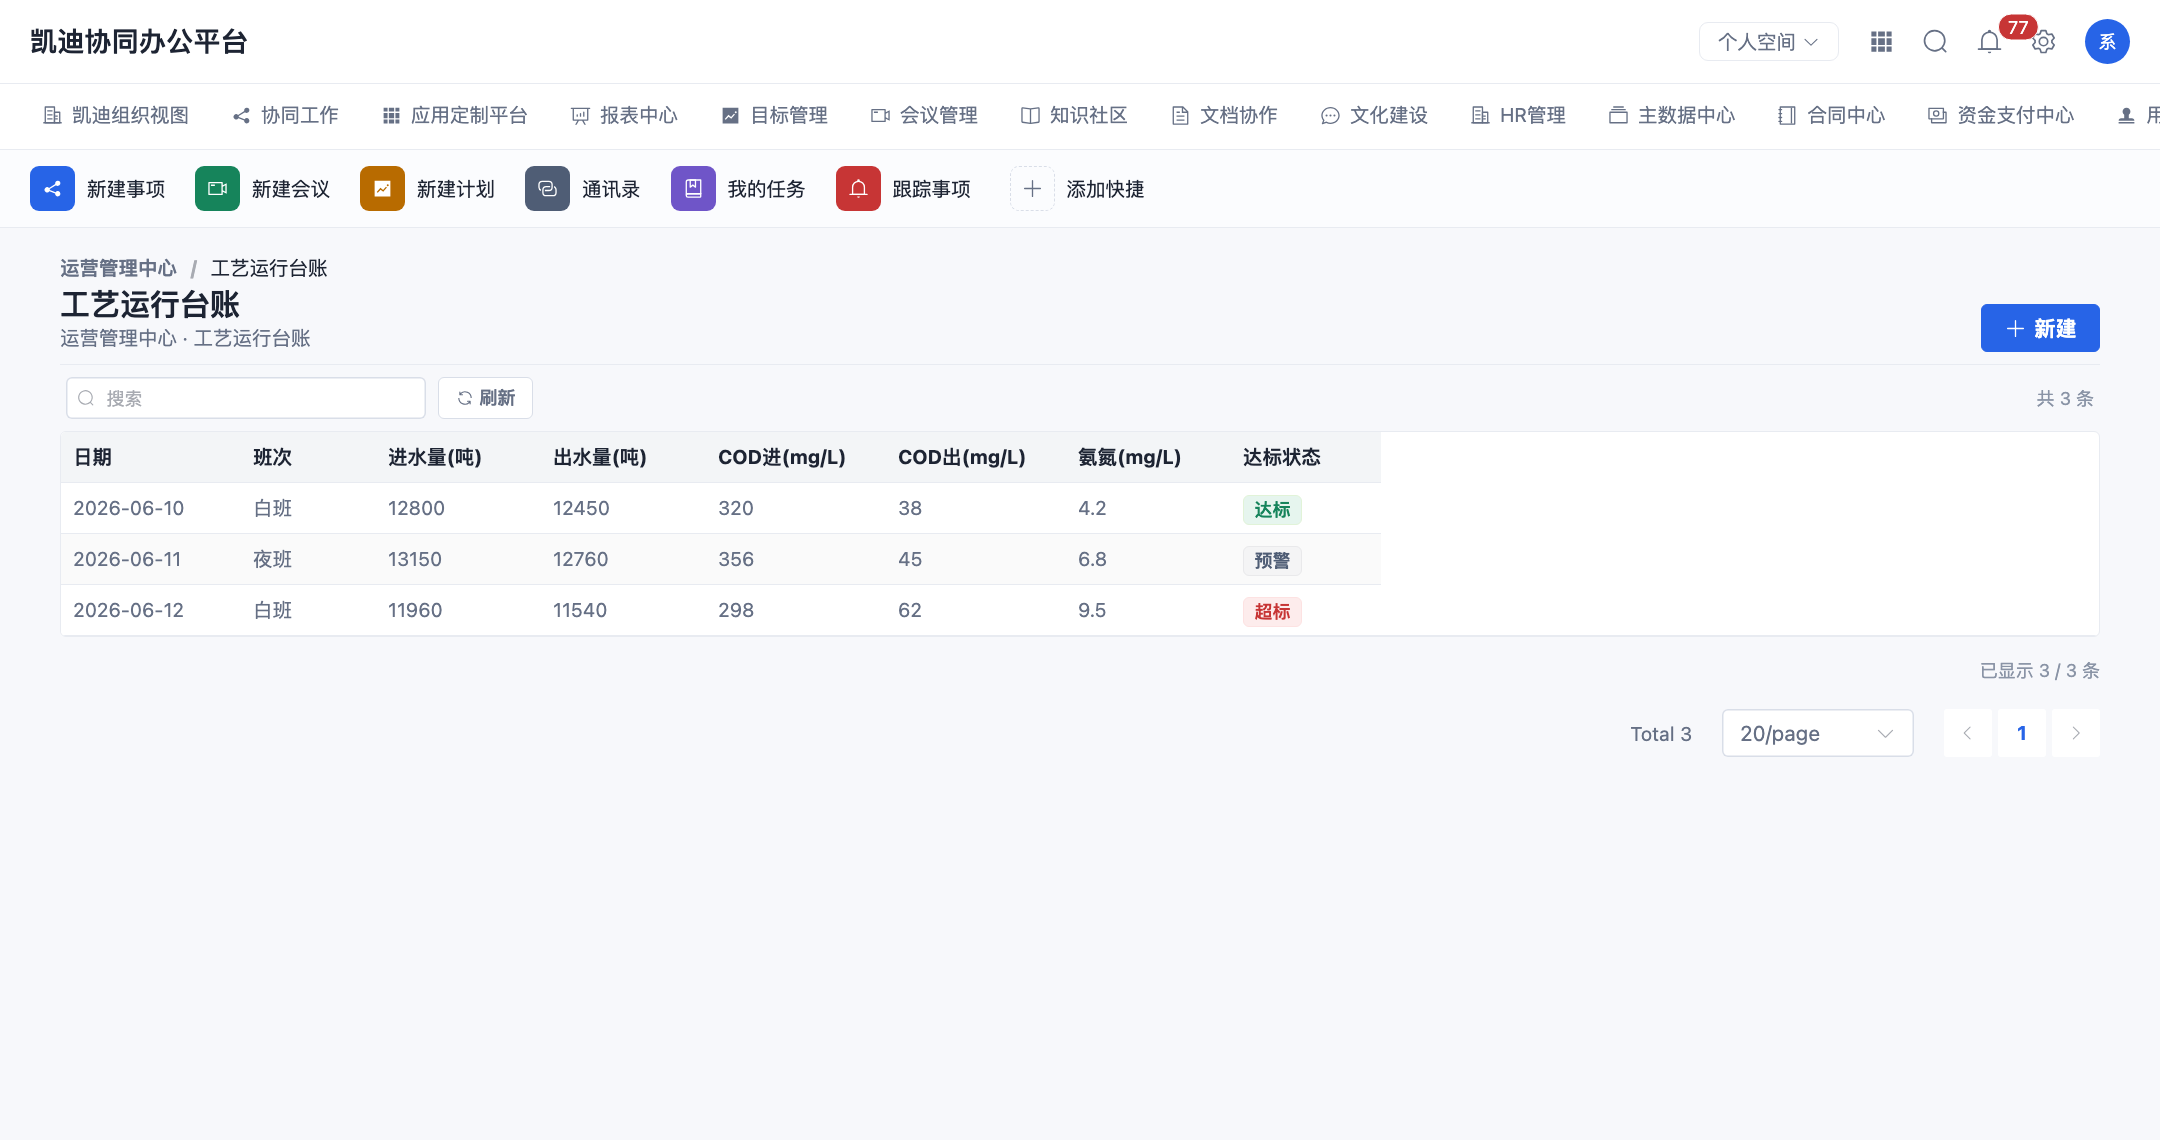Click the 添加快捷 label
2160x1140 pixels.
1105,189
